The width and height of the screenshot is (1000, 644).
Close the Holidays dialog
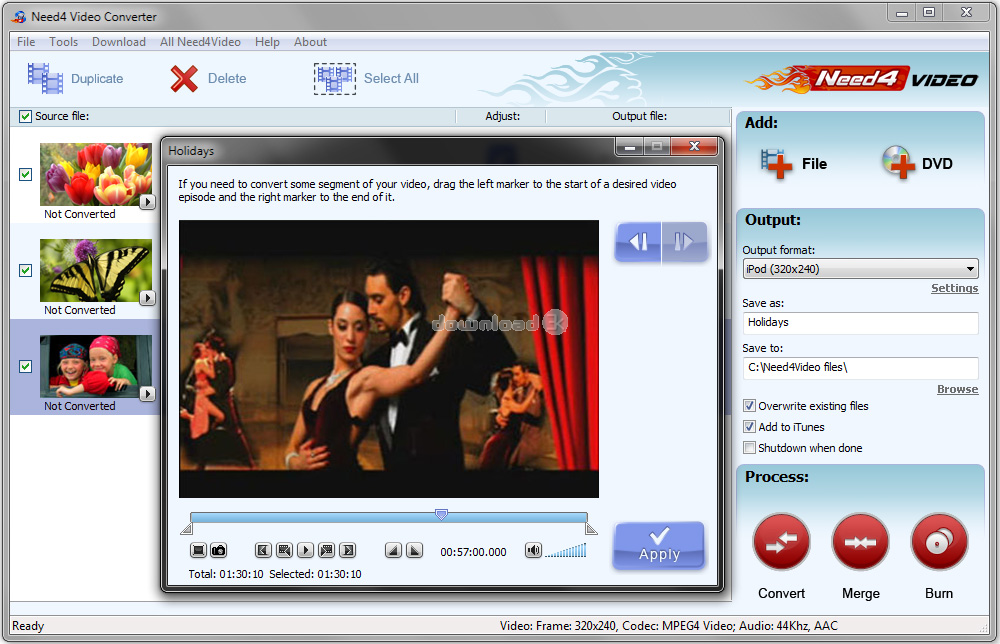click(695, 147)
